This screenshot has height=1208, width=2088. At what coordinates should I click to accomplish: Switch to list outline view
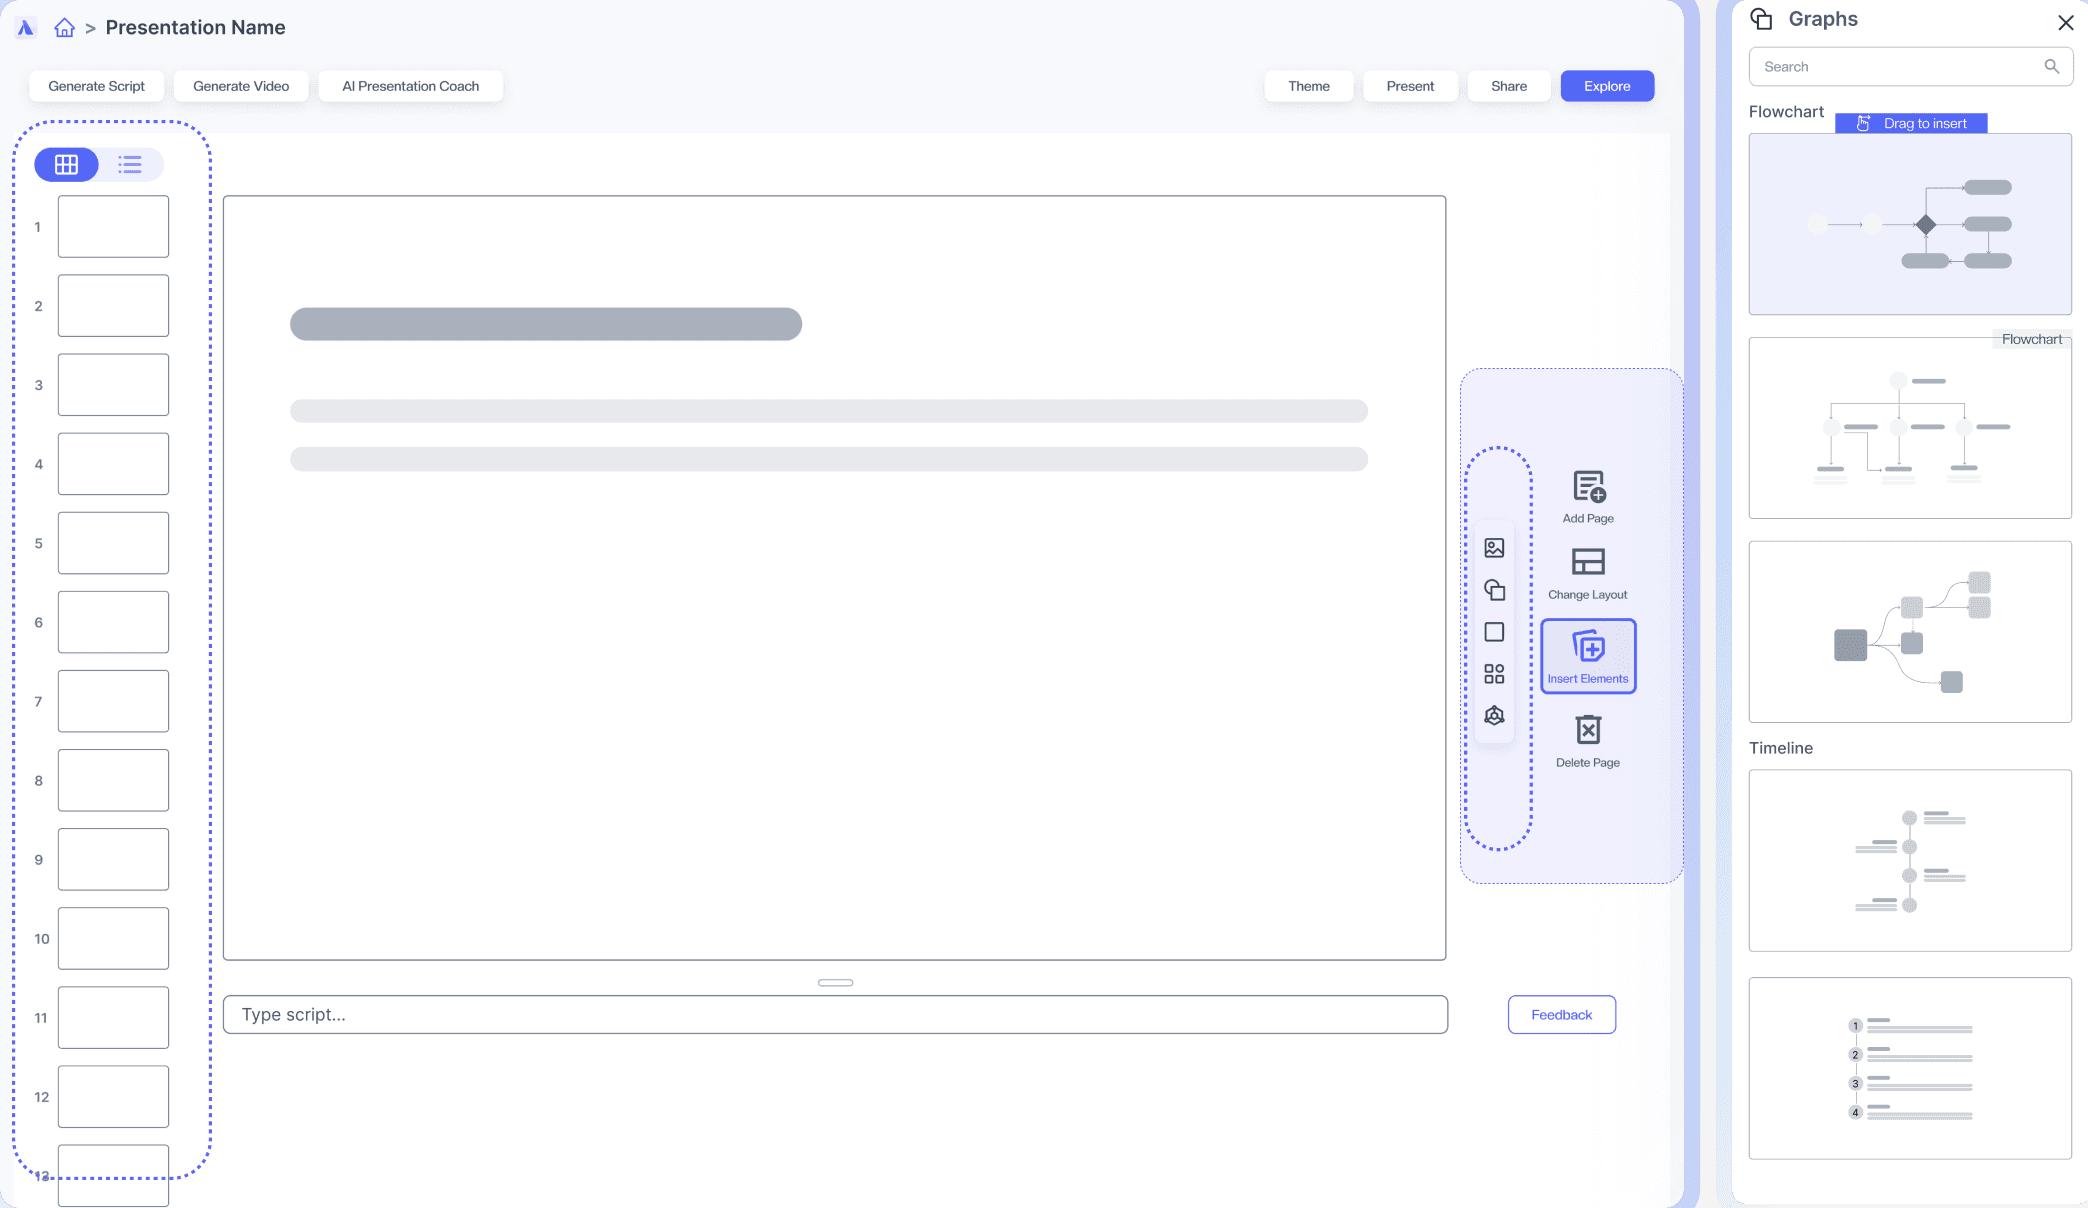130,165
